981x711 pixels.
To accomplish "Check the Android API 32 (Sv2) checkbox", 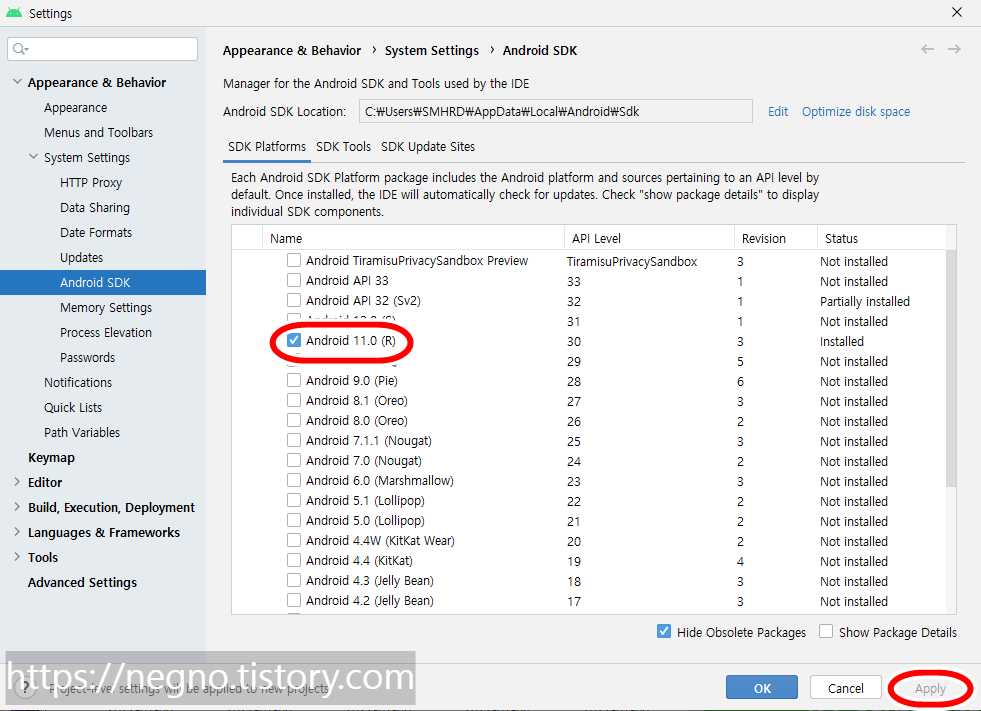I will pyautogui.click(x=293, y=300).
